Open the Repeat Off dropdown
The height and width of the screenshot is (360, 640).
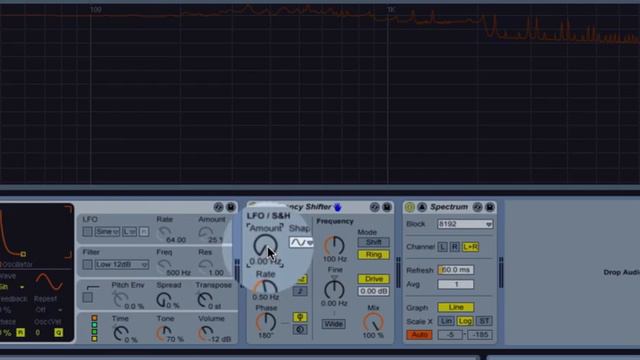click(x=48, y=310)
